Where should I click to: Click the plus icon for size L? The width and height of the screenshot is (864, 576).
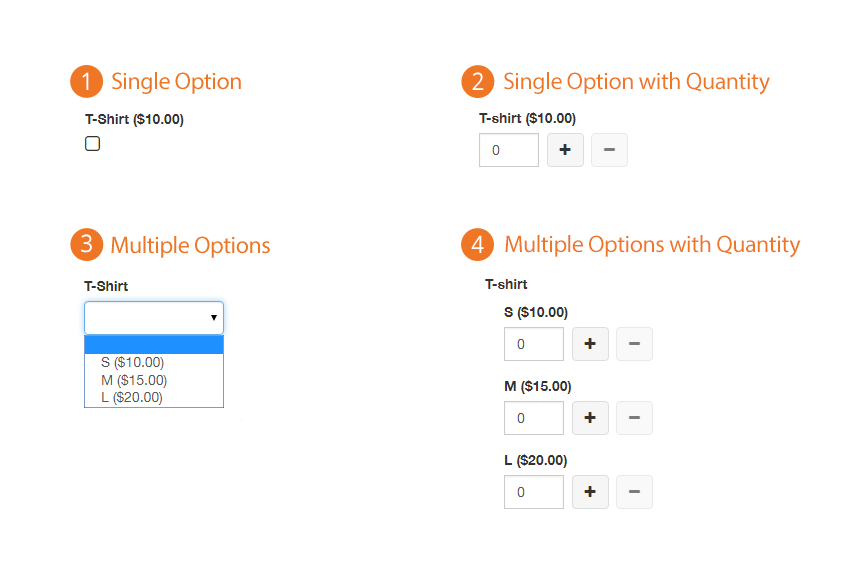tap(590, 492)
